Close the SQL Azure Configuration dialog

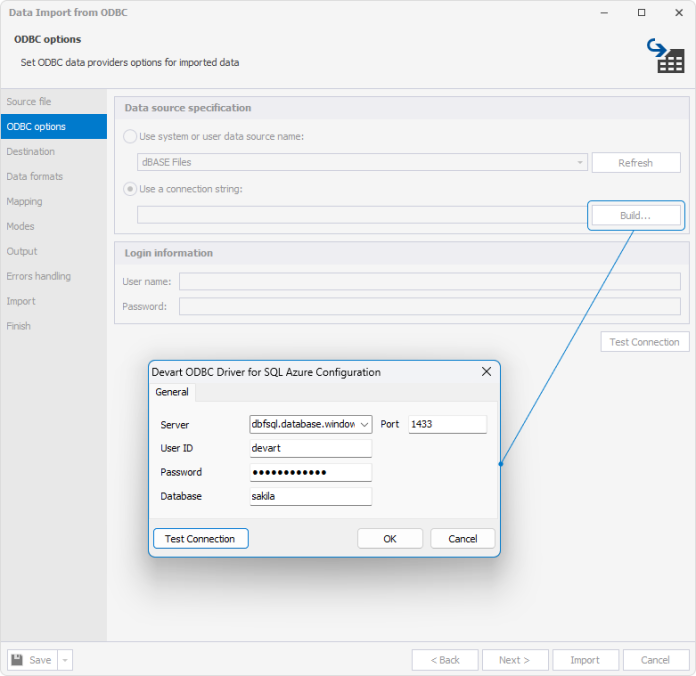point(486,372)
